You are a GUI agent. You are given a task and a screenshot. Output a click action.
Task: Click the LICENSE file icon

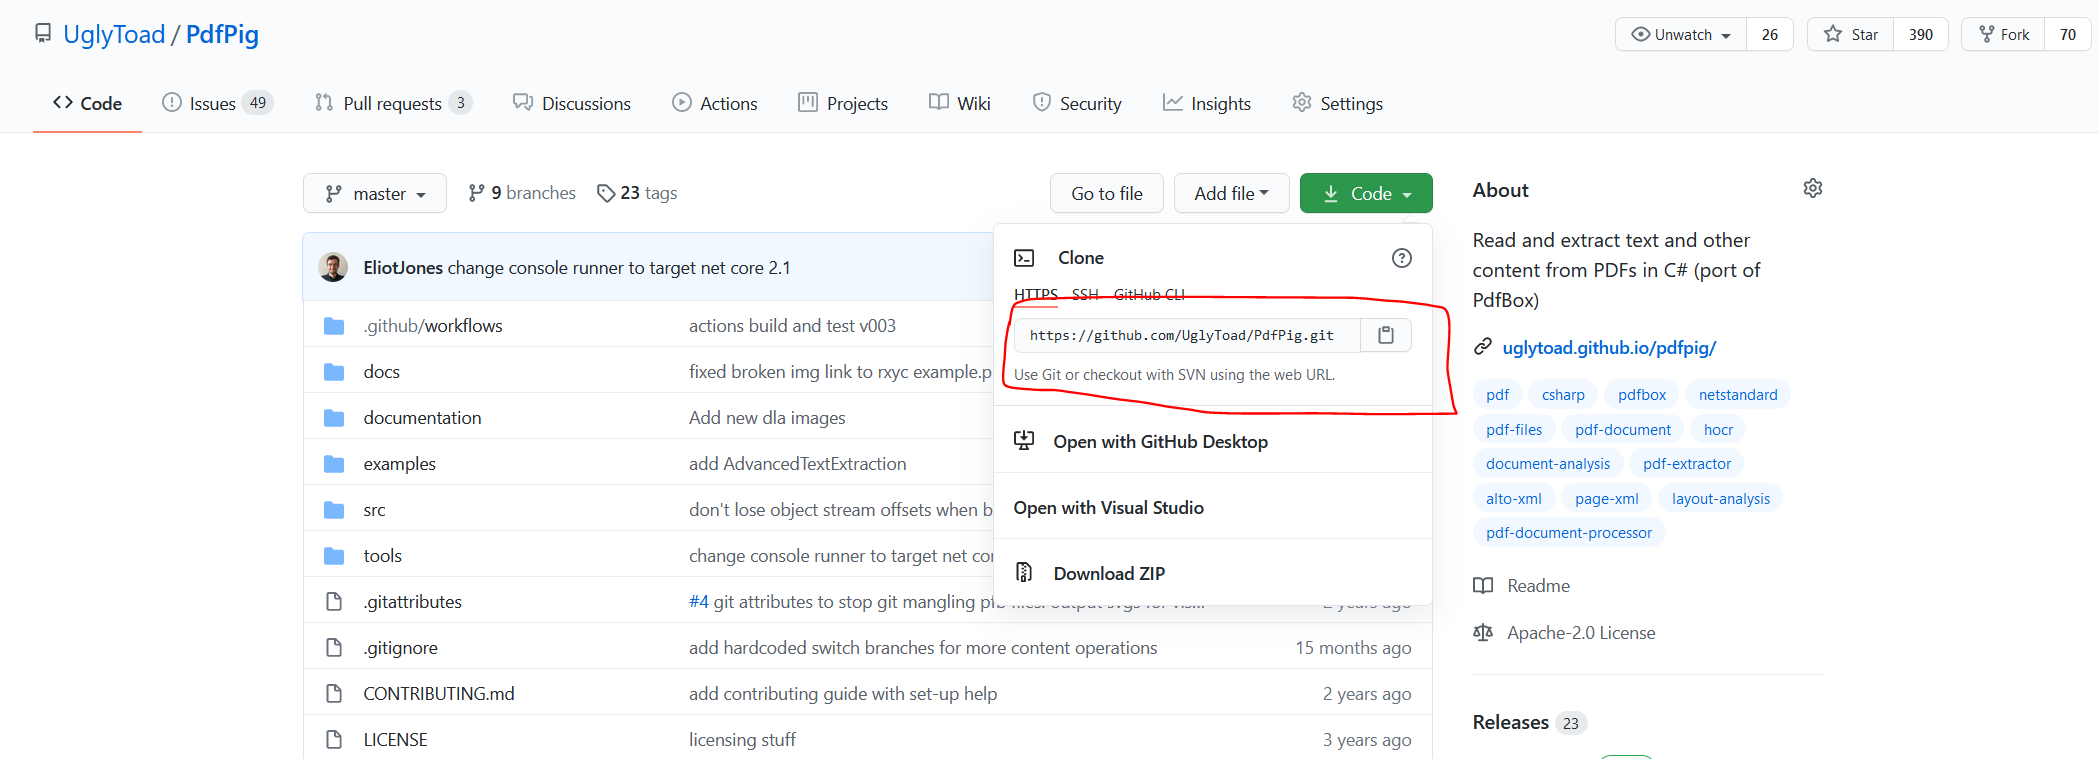[x=334, y=740]
